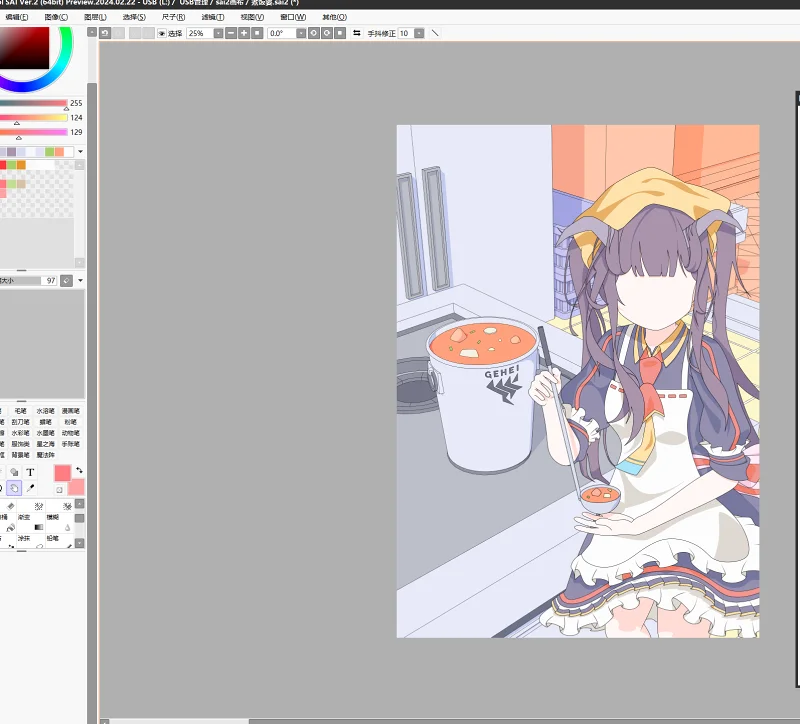Select the shape tool icon beside Text
Image resolution: width=800 pixels, height=724 pixels.
pyautogui.click(x=14, y=472)
